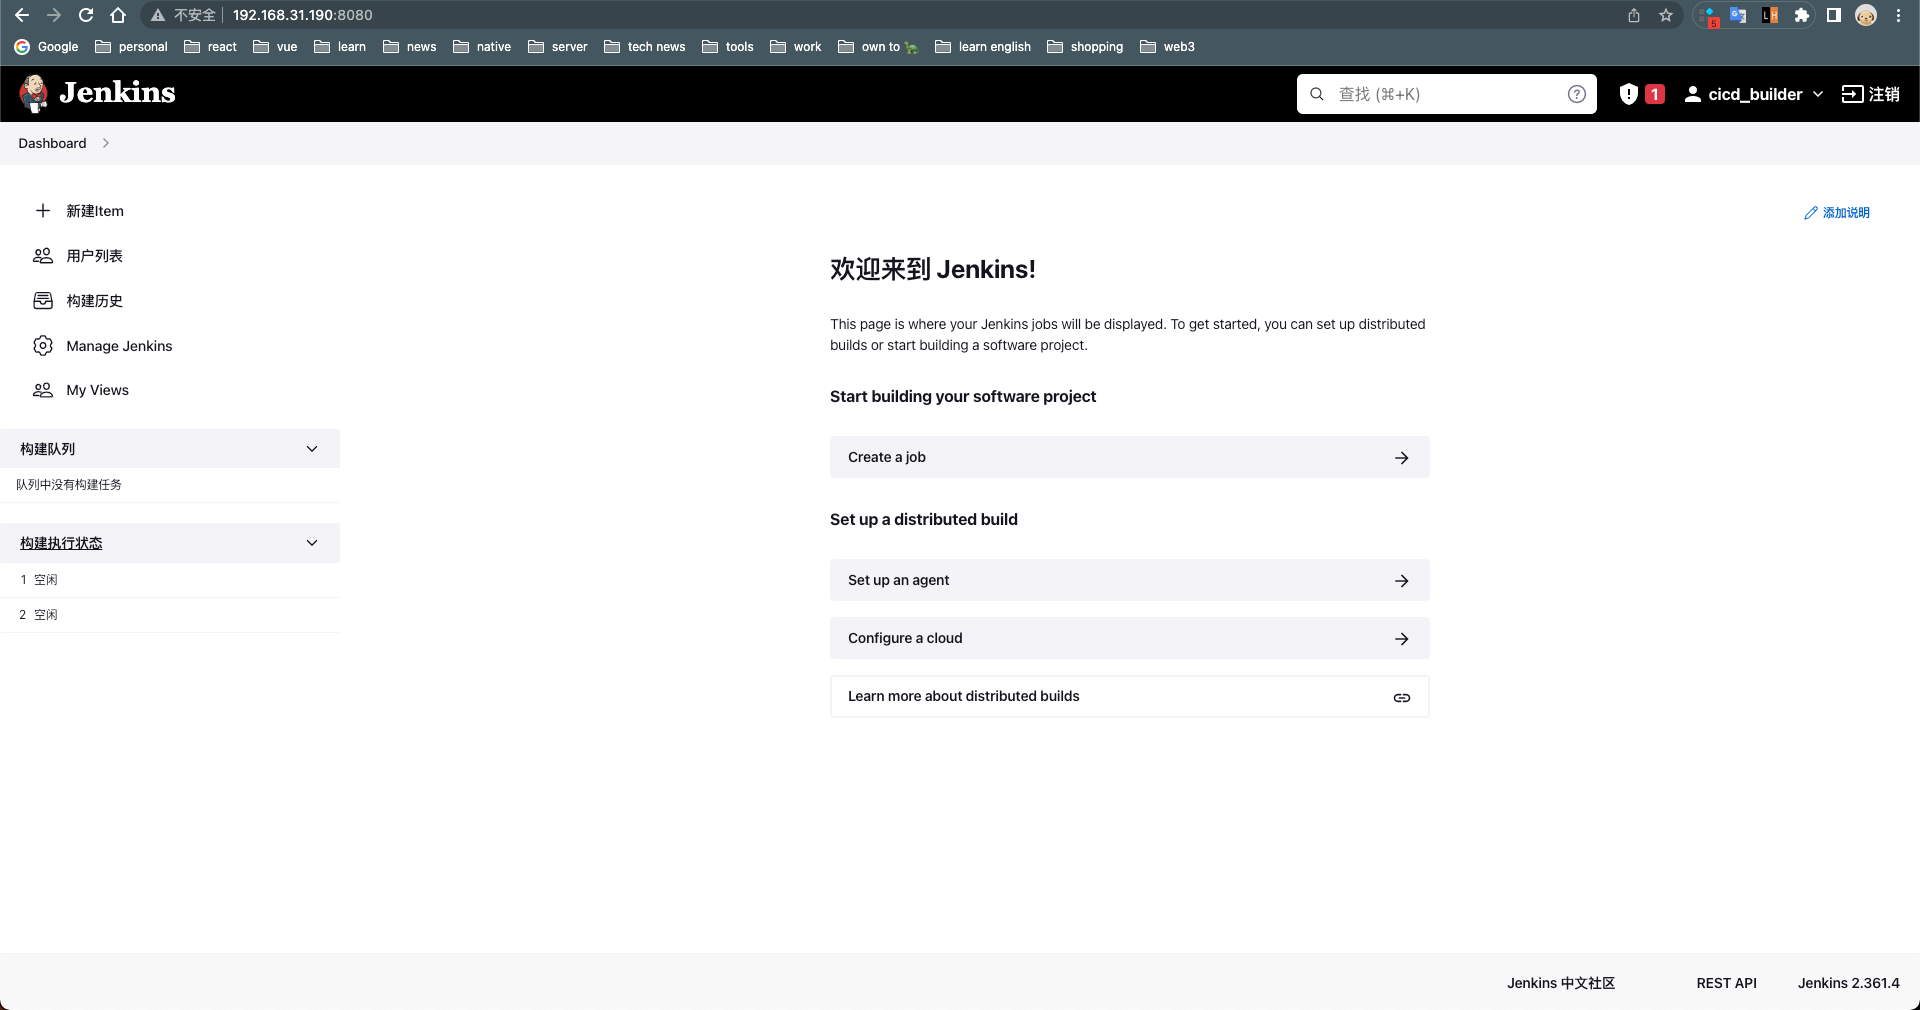Open the cicd_builder user dropdown arrow
Screen dimensions: 1920x1010
point(1818,94)
